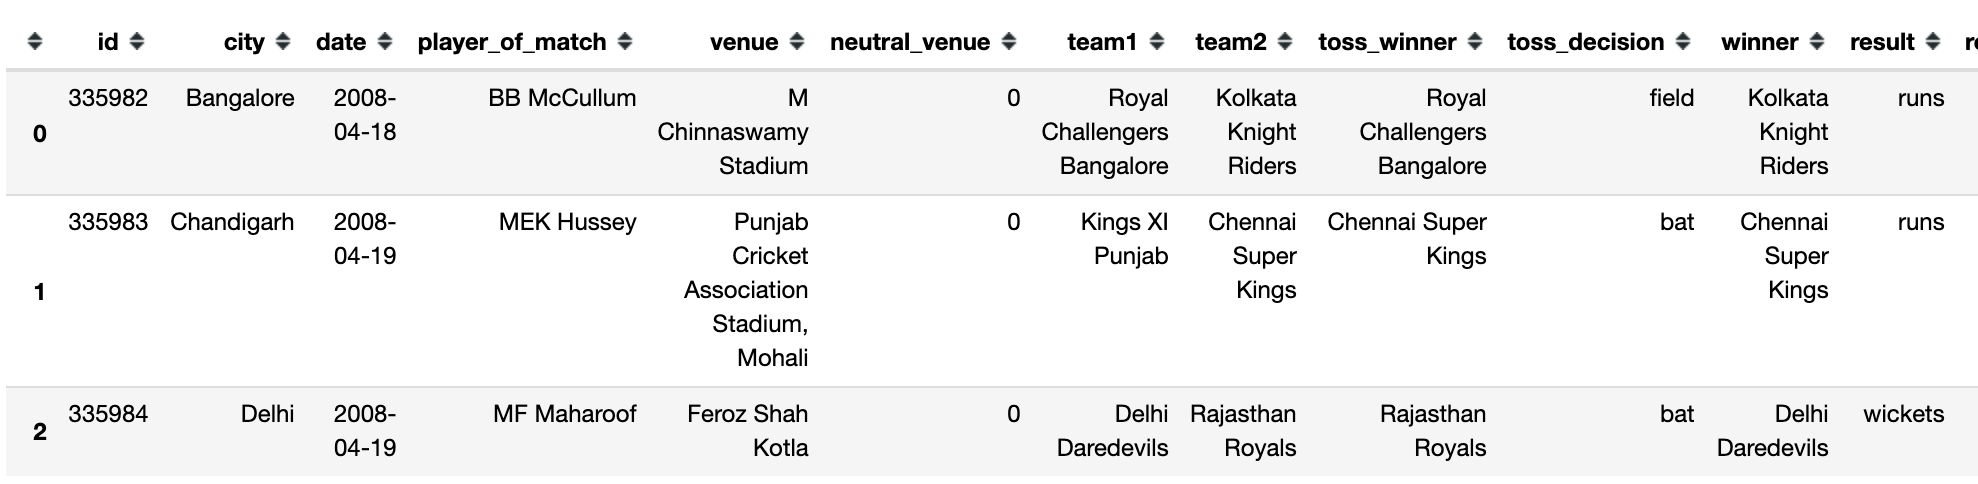Viewport: 1978px width, 484px height.
Task: Sort by toss_winner arrow icon
Action: click(x=1475, y=42)
